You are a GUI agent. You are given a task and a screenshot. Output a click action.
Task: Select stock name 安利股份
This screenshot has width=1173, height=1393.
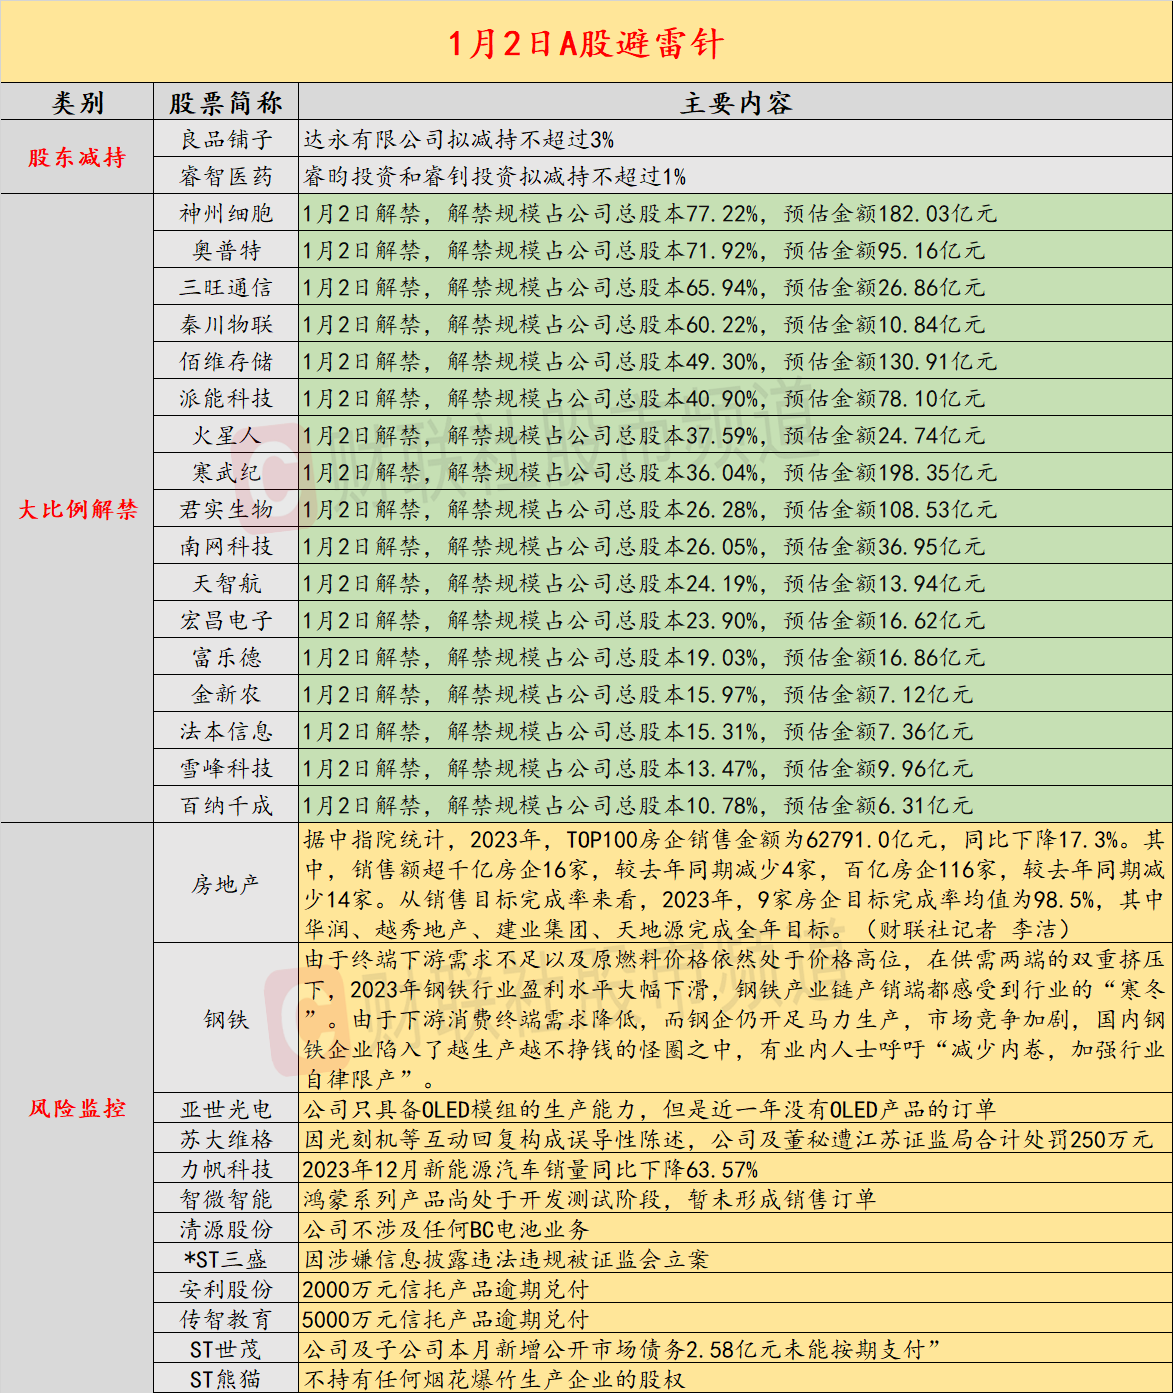pos(226,1289)
